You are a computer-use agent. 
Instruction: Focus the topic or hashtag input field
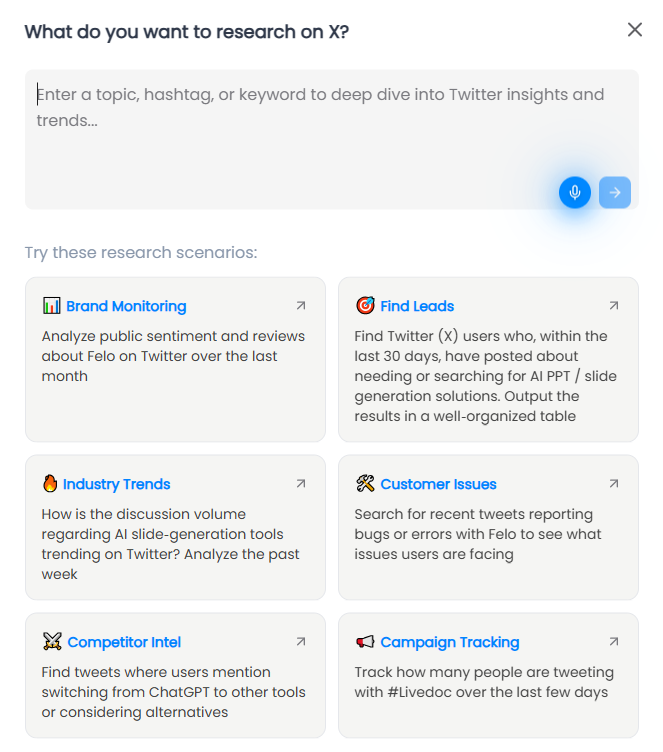(x=300, y=130)
